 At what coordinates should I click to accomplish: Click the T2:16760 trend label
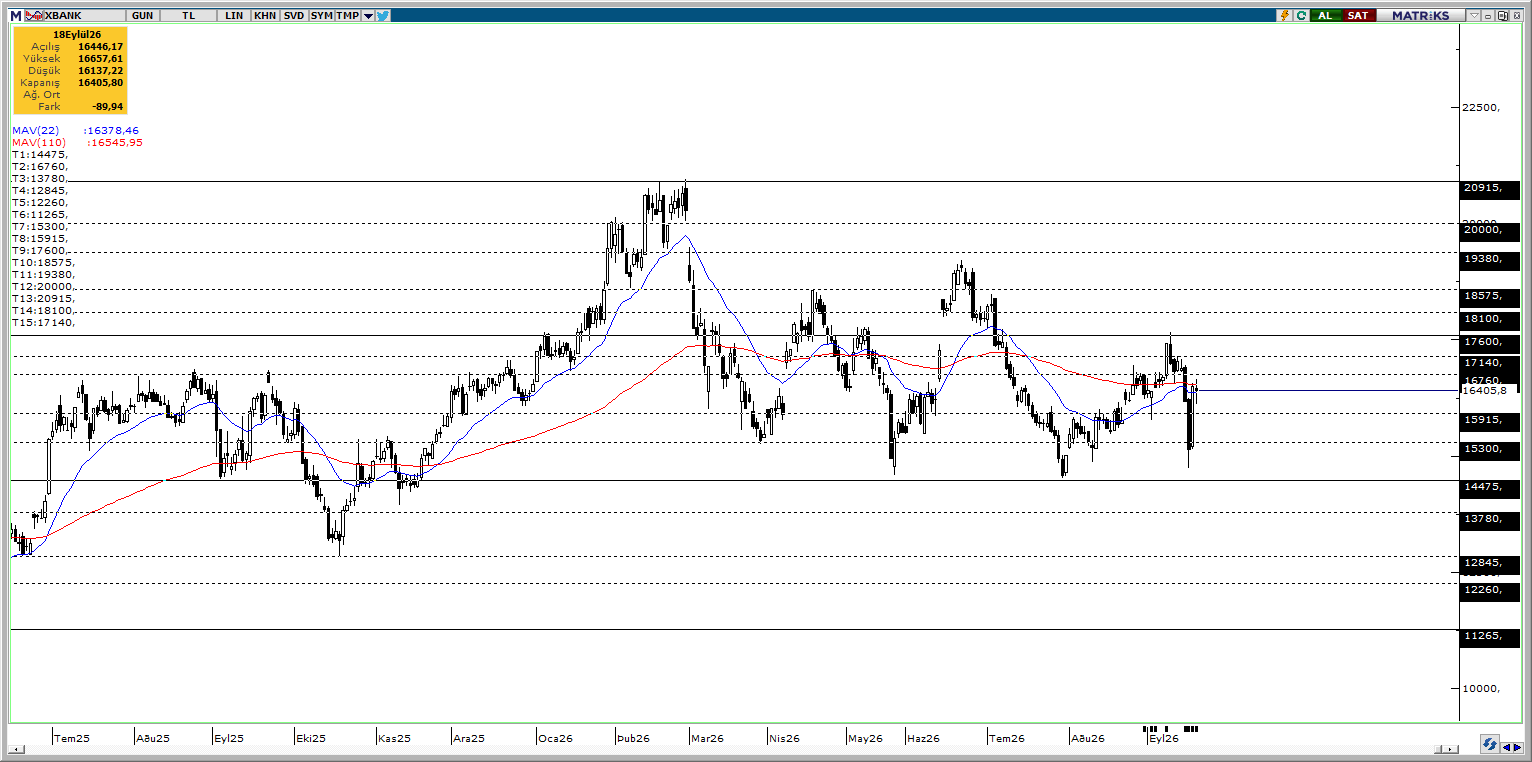coord(39,167)
